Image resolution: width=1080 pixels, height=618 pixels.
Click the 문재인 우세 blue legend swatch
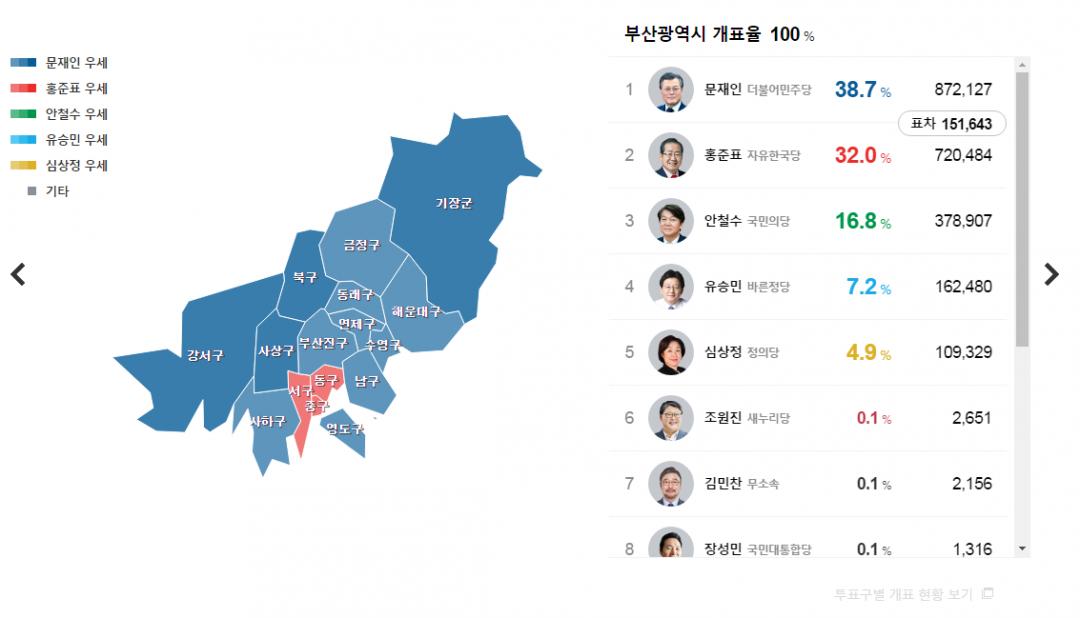24,63
